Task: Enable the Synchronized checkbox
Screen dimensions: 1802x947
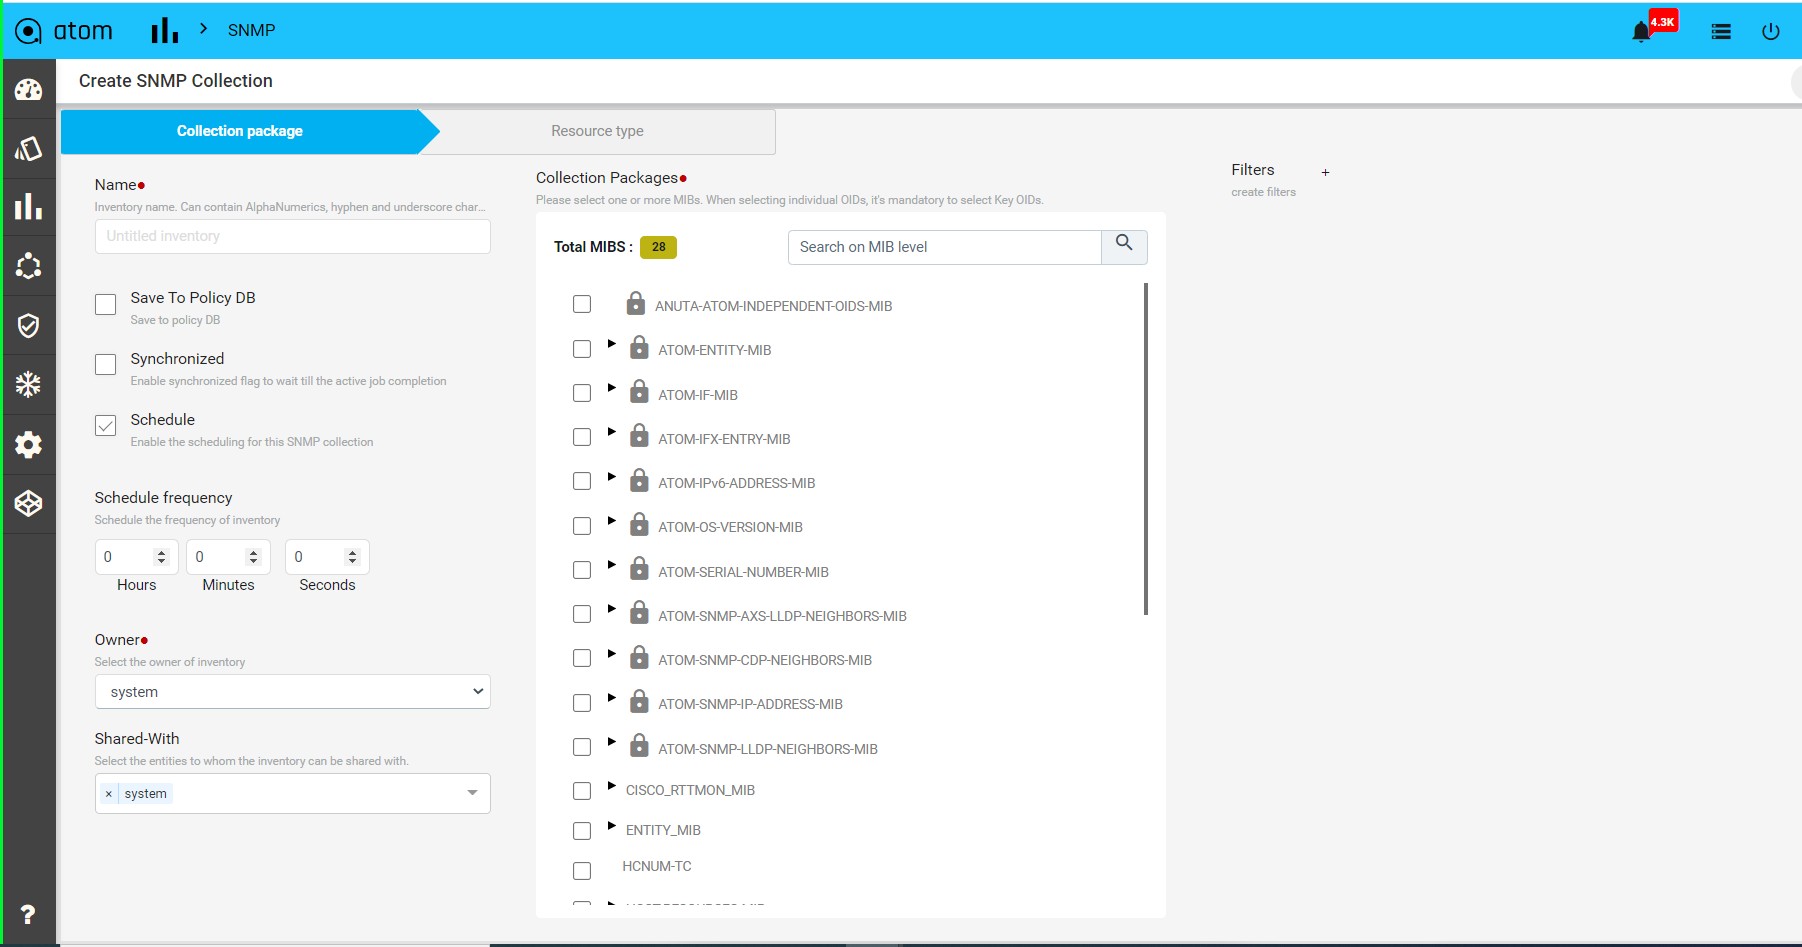Action: pyautogui.click(x=105, y=365)
